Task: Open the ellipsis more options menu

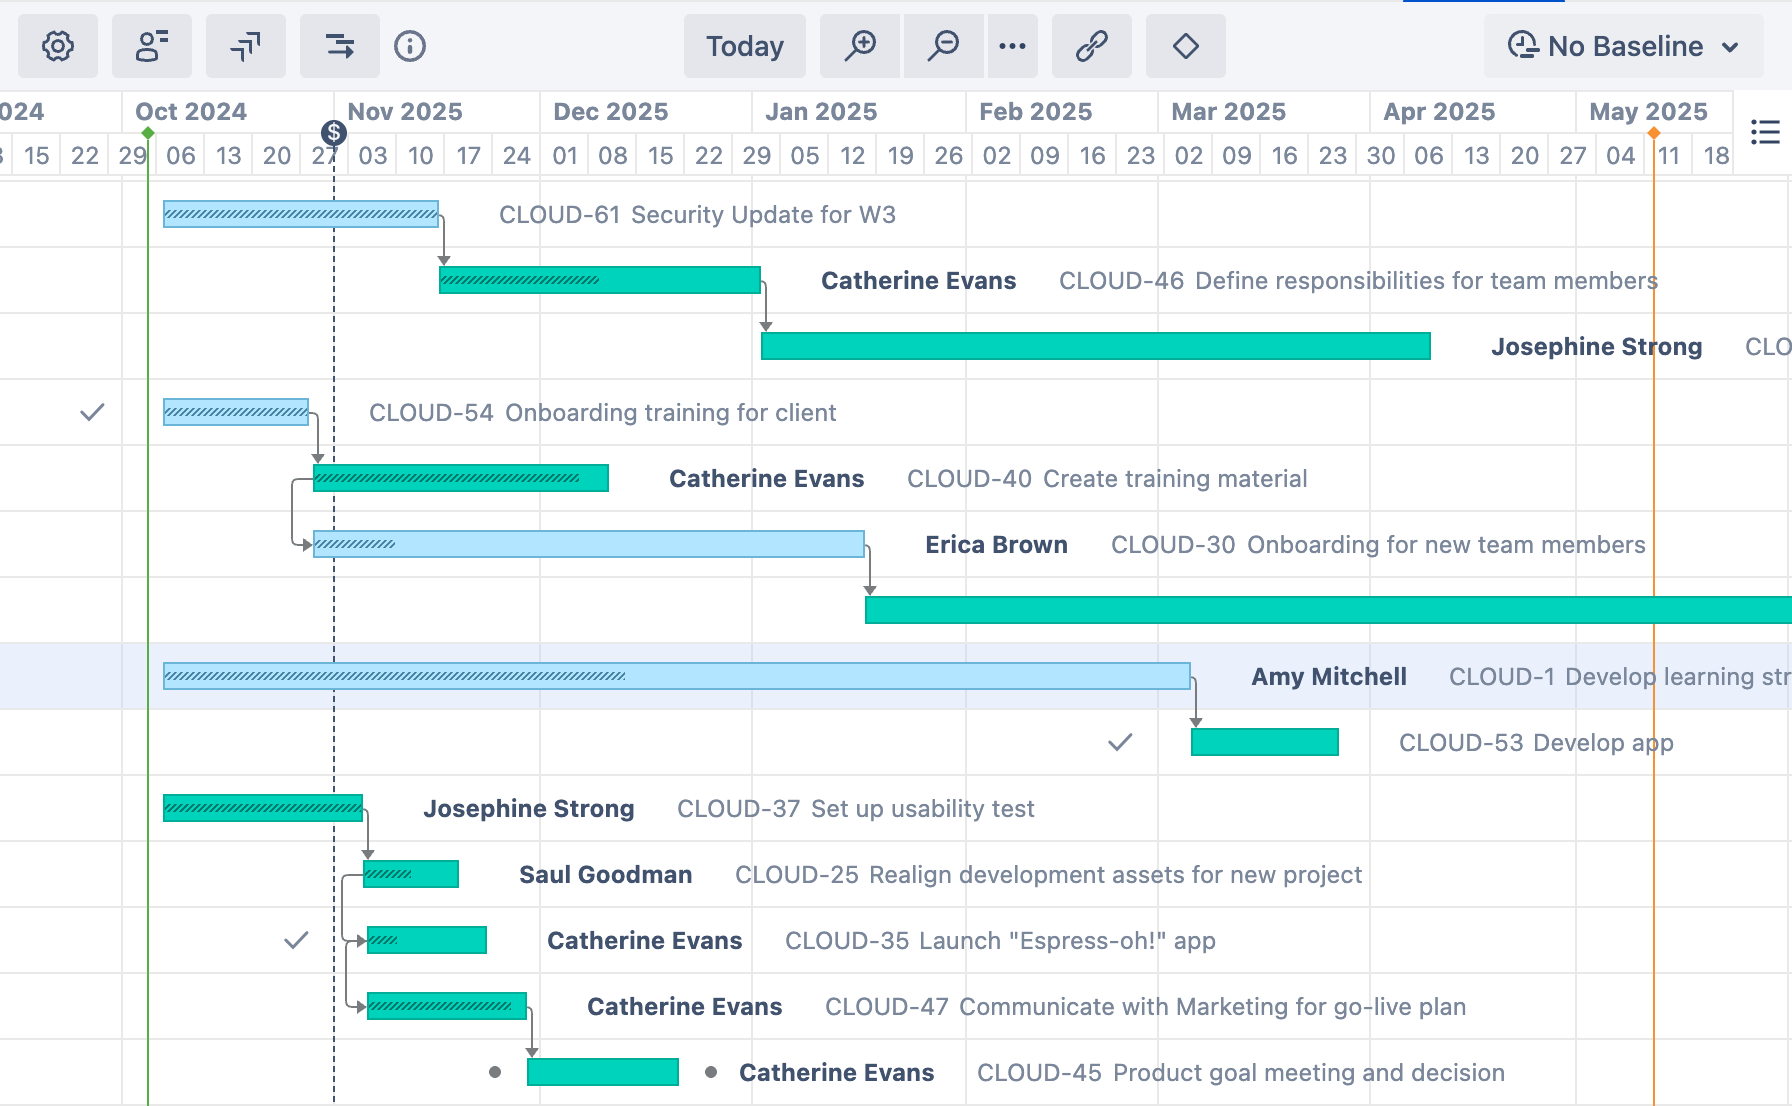Action: click(x=1013, y=46)
